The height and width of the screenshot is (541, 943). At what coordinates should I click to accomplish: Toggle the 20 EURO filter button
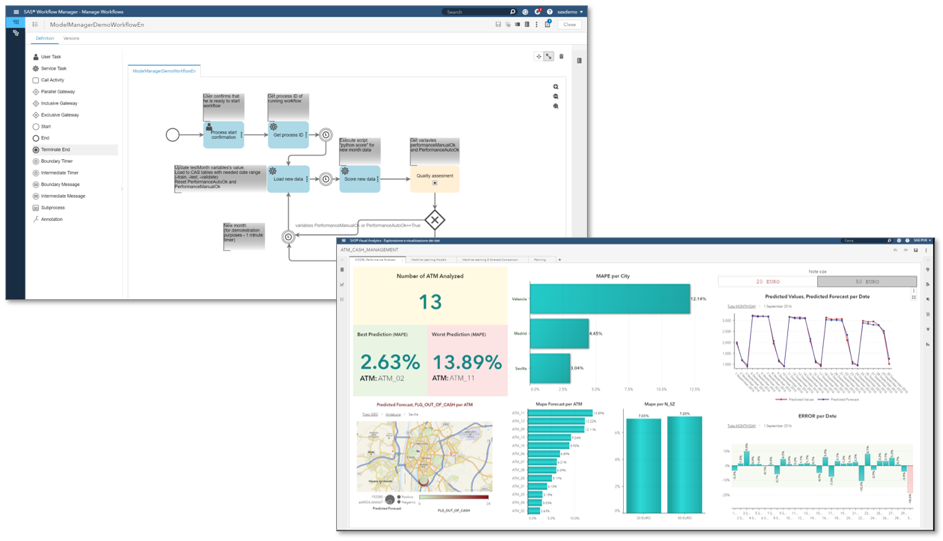[767, 282]
